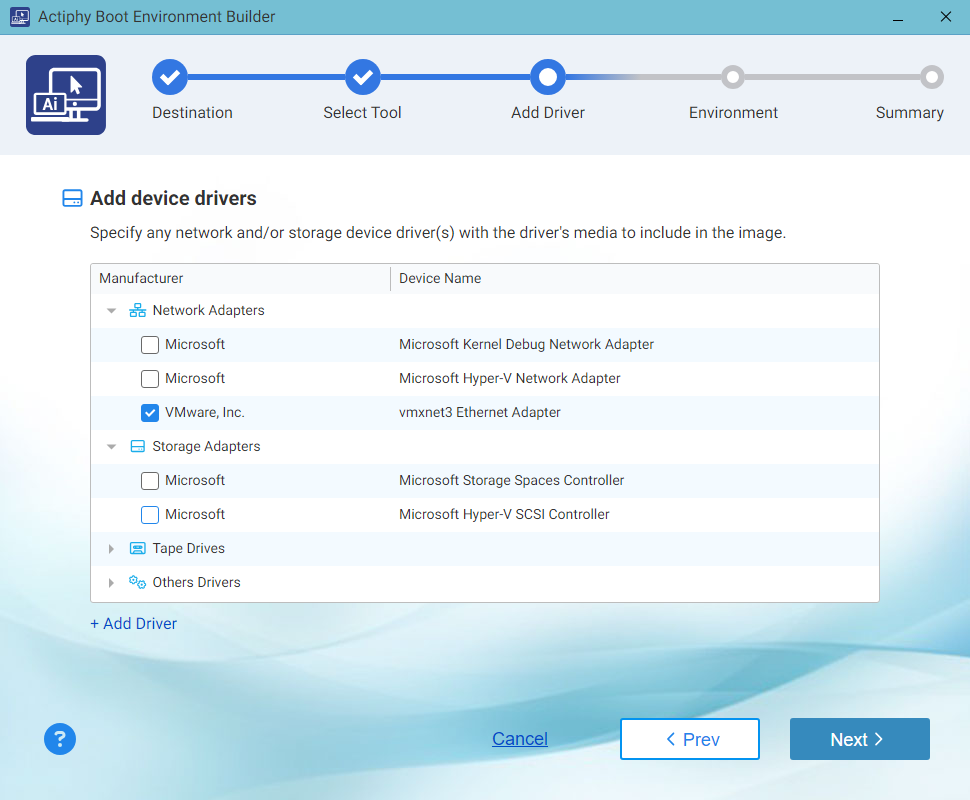Image resolution: width=970 pixels, height=800 pixels.
Task: Select the Tape Drives tree label
Action: click(189, 549)
